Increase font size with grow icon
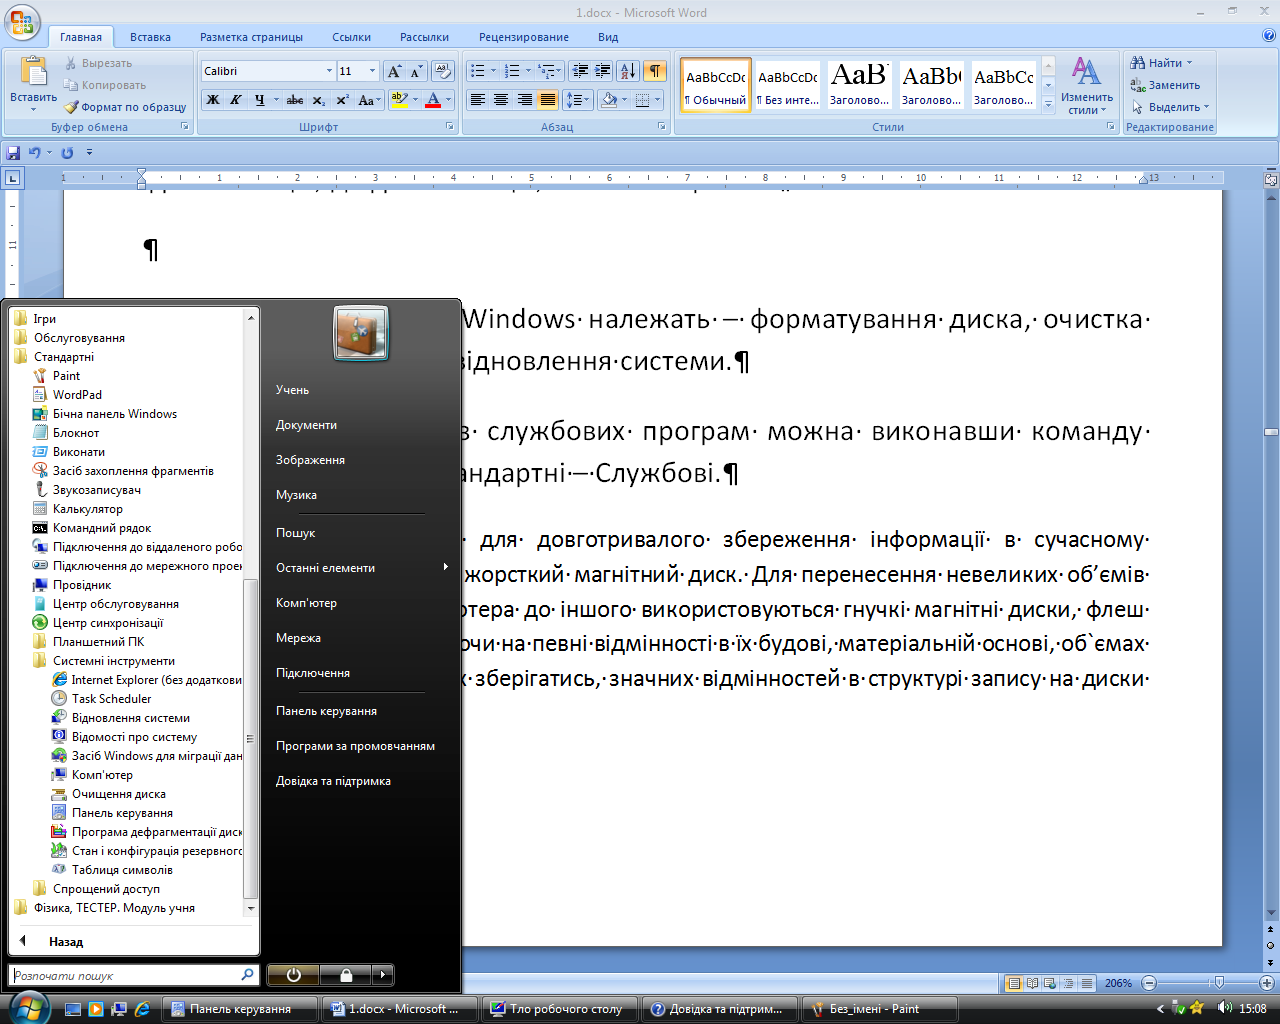1280x1024 pixels. pyautogui.click(x=394, y=71)
